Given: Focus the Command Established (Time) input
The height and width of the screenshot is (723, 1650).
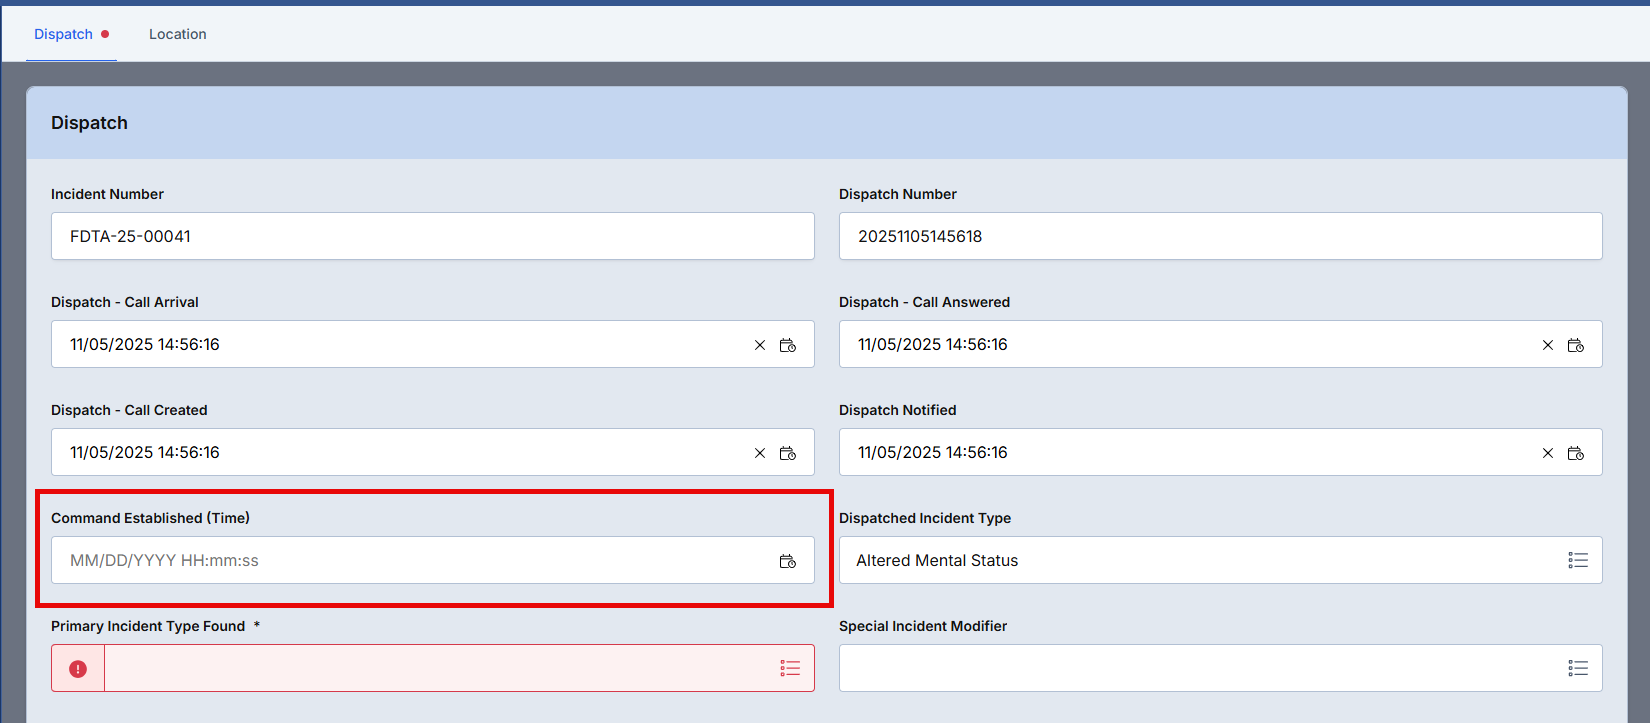Looking at the screenshot, I should coord(410,561).
